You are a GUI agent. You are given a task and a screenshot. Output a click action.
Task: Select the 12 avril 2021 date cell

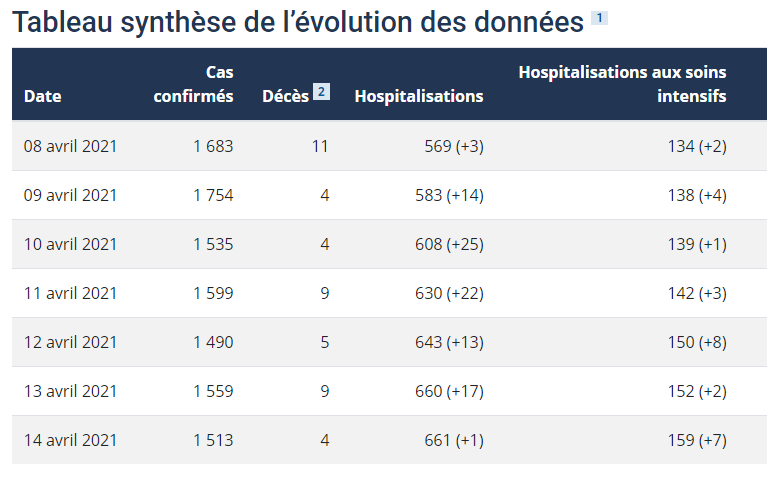[70, 342]
